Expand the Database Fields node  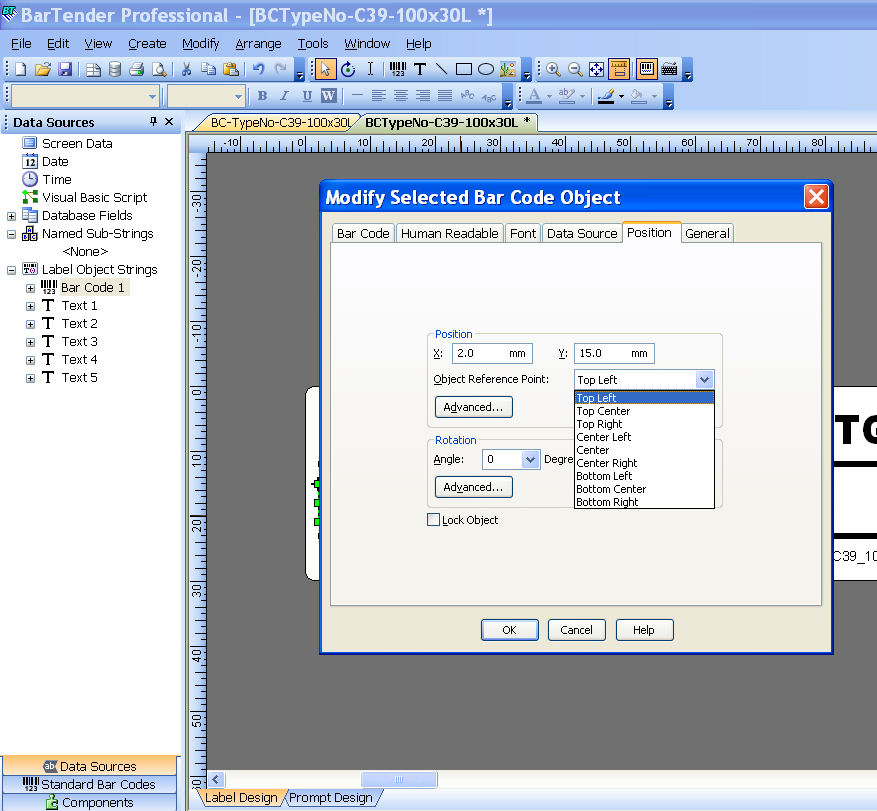pos(11,216)
